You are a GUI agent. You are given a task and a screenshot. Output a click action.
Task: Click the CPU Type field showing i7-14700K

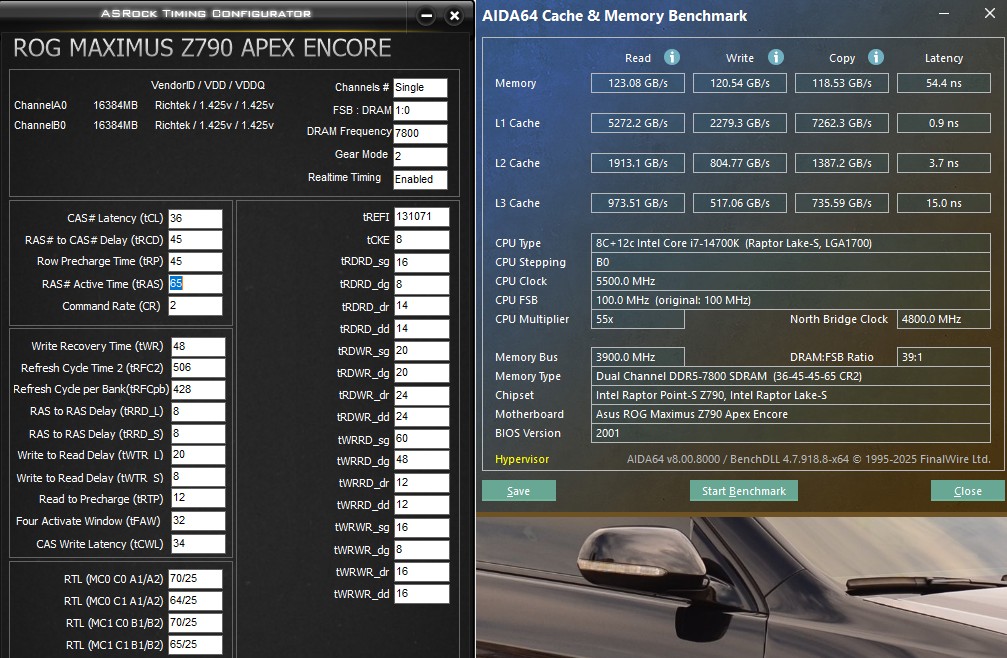click(x=791, y=243)
